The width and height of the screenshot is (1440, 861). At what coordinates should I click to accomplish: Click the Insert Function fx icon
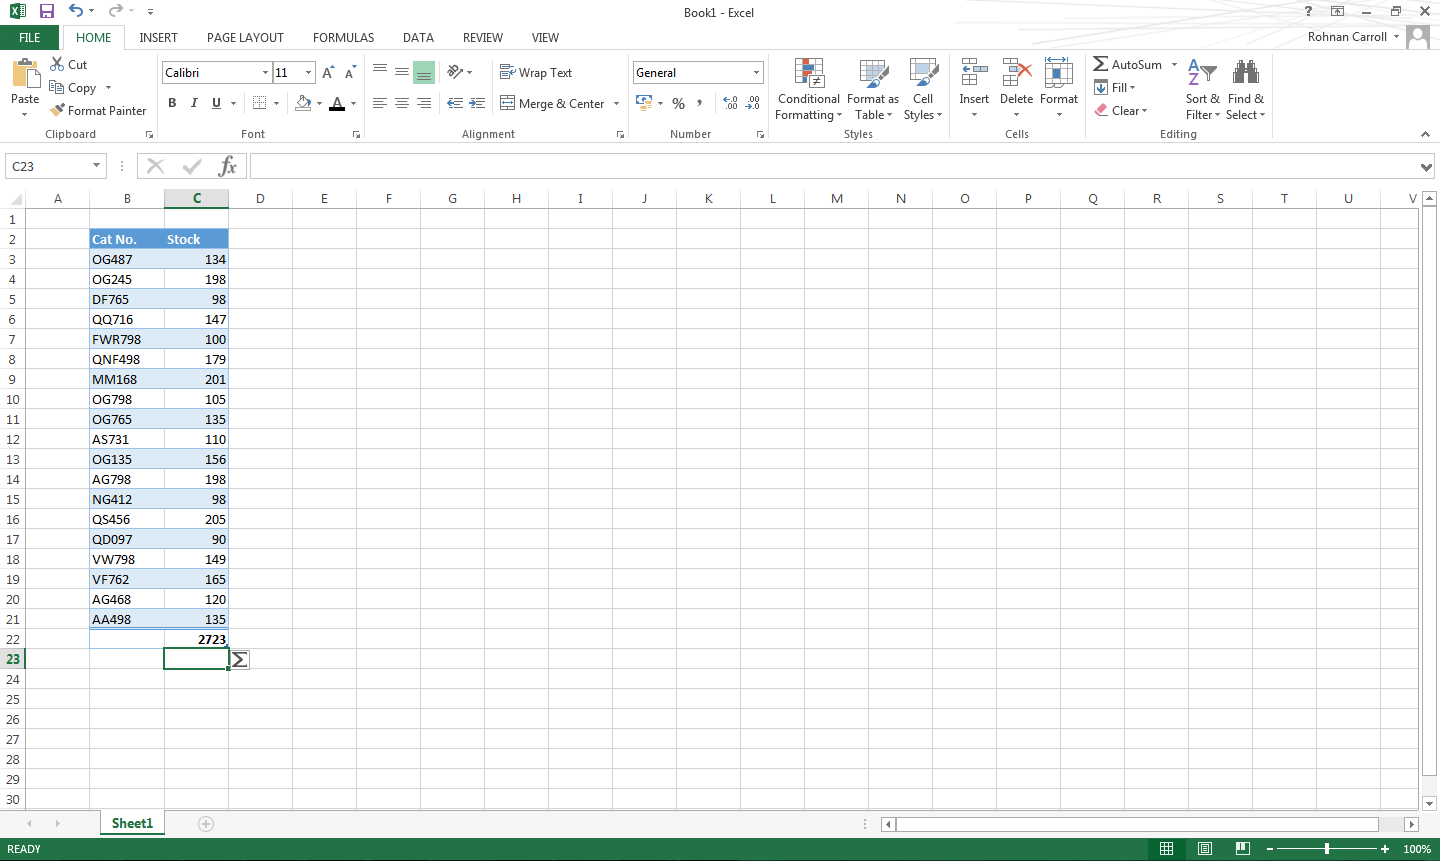[x=228, y=166]
